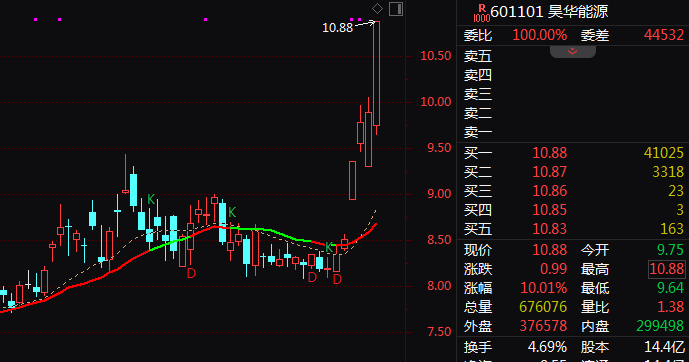Select the 卖二 ask row label
Screen dimensions: 689x362
[x=478, y=113]
